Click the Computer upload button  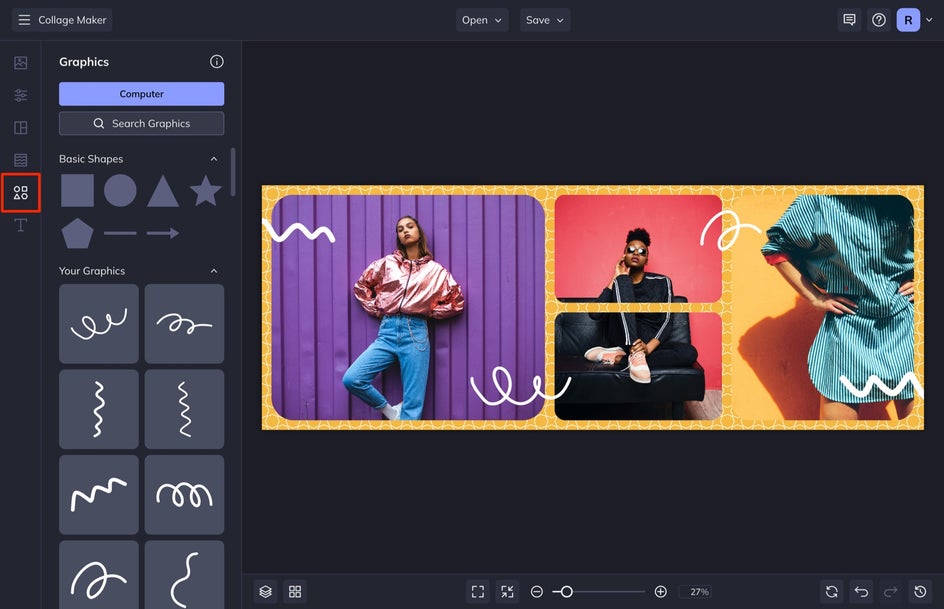[141, 94]
